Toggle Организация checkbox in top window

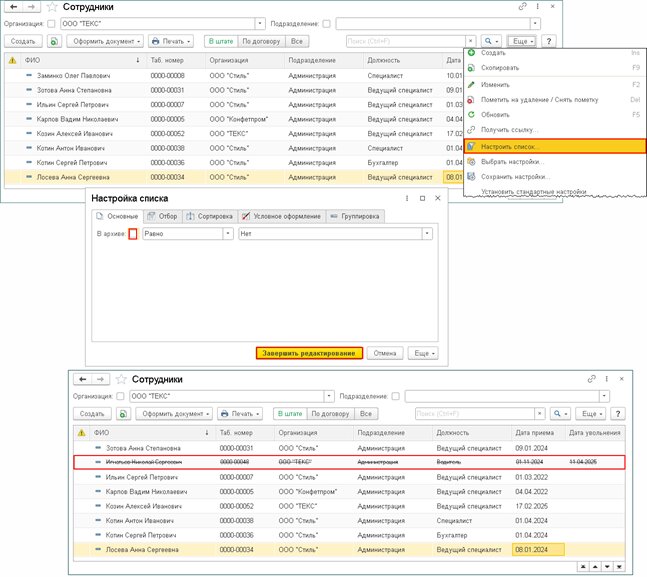point(51,24)
